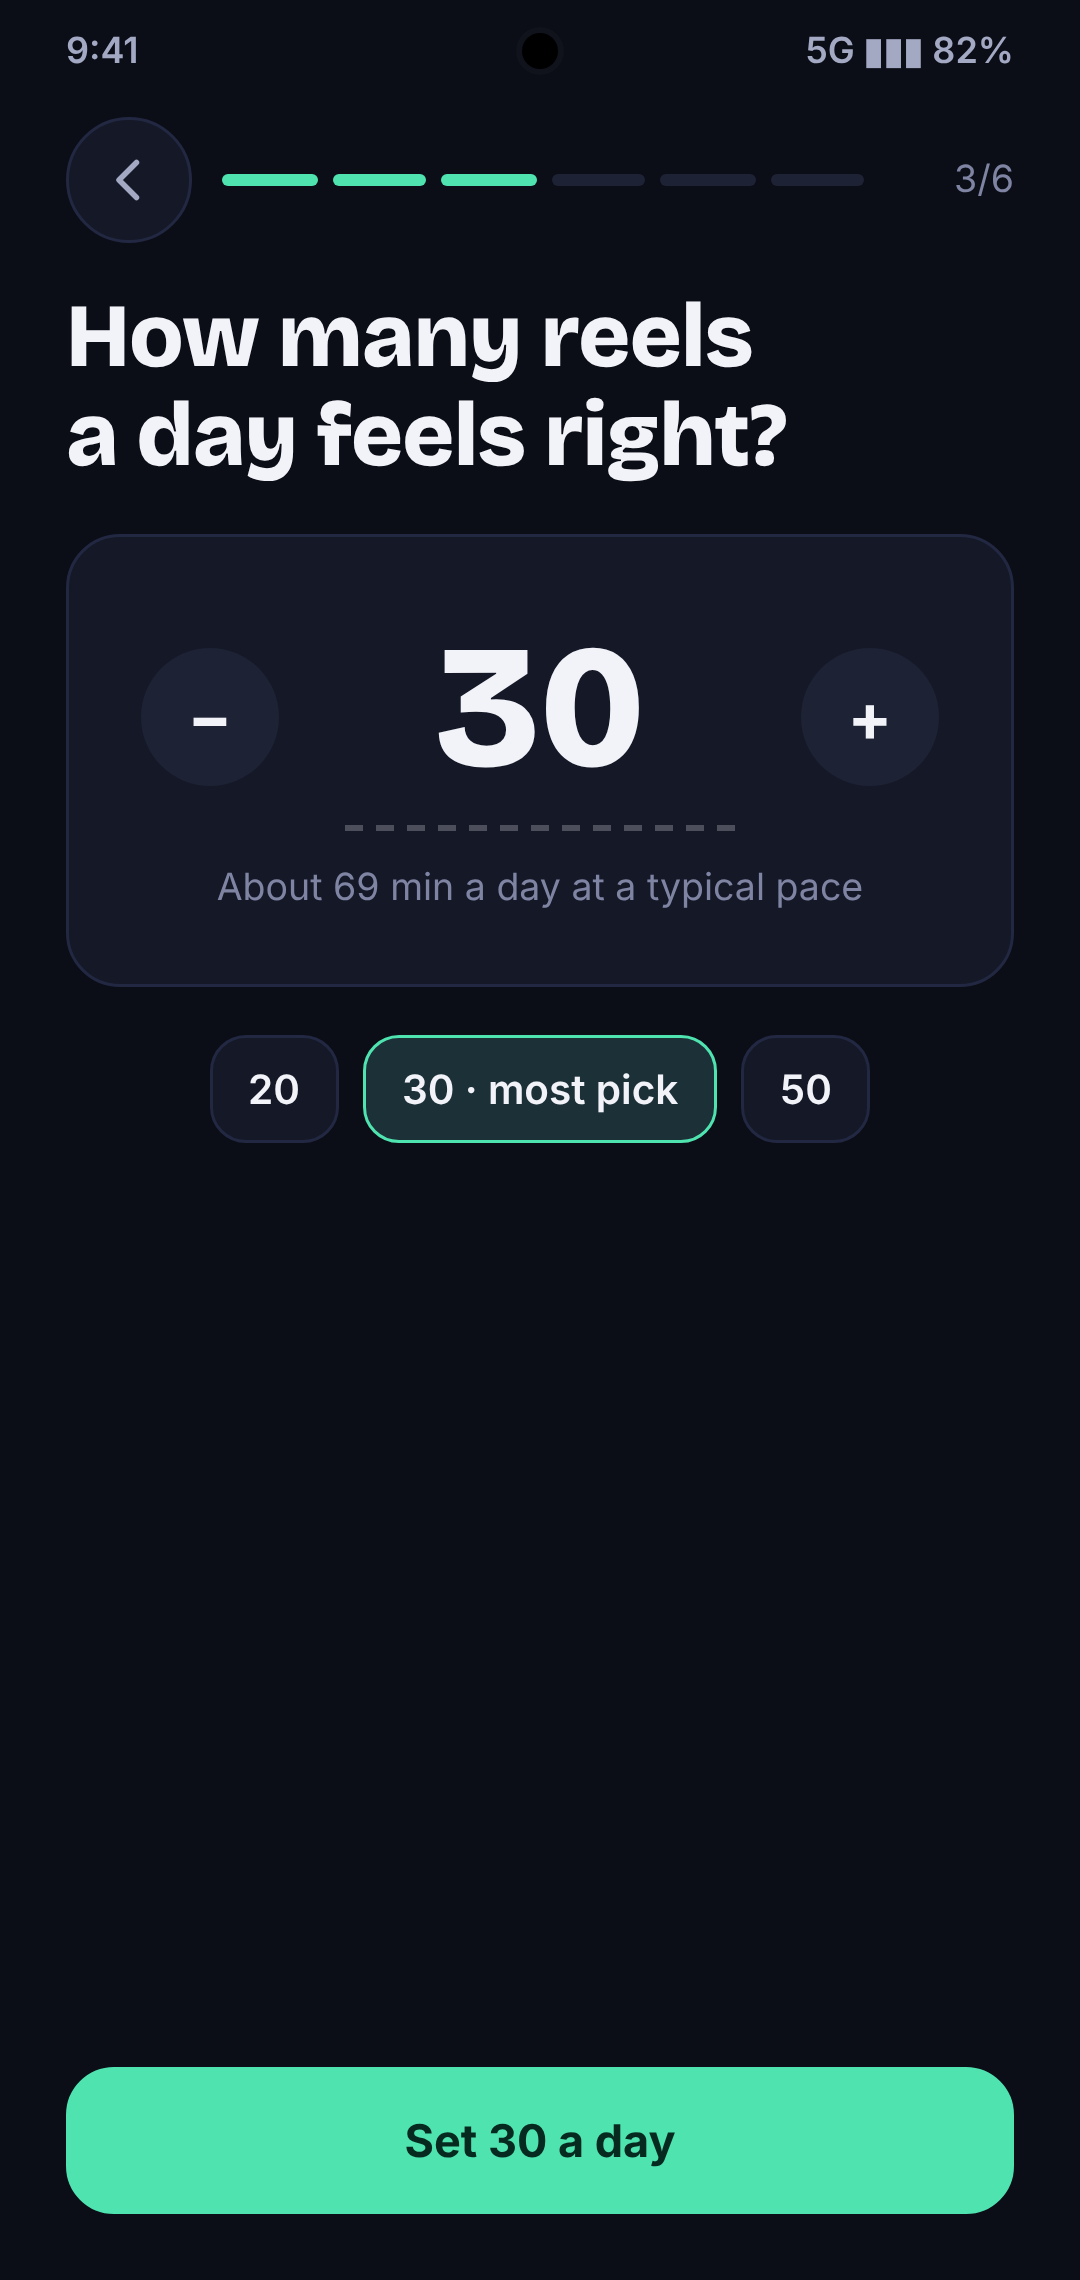Tap the Set 30 a day button

(x=540, y=2140)
